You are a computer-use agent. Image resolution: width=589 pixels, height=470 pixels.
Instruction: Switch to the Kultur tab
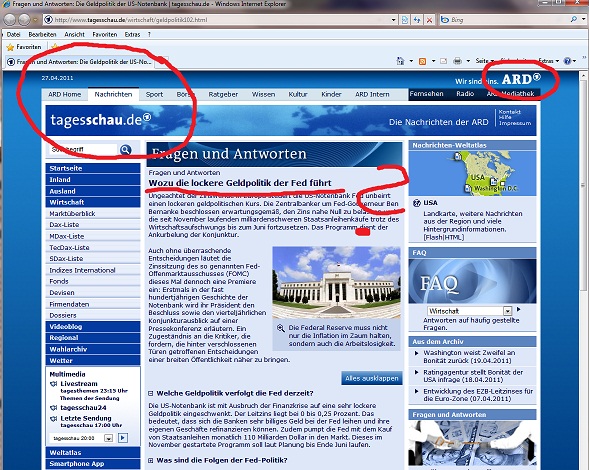[298, 94]
